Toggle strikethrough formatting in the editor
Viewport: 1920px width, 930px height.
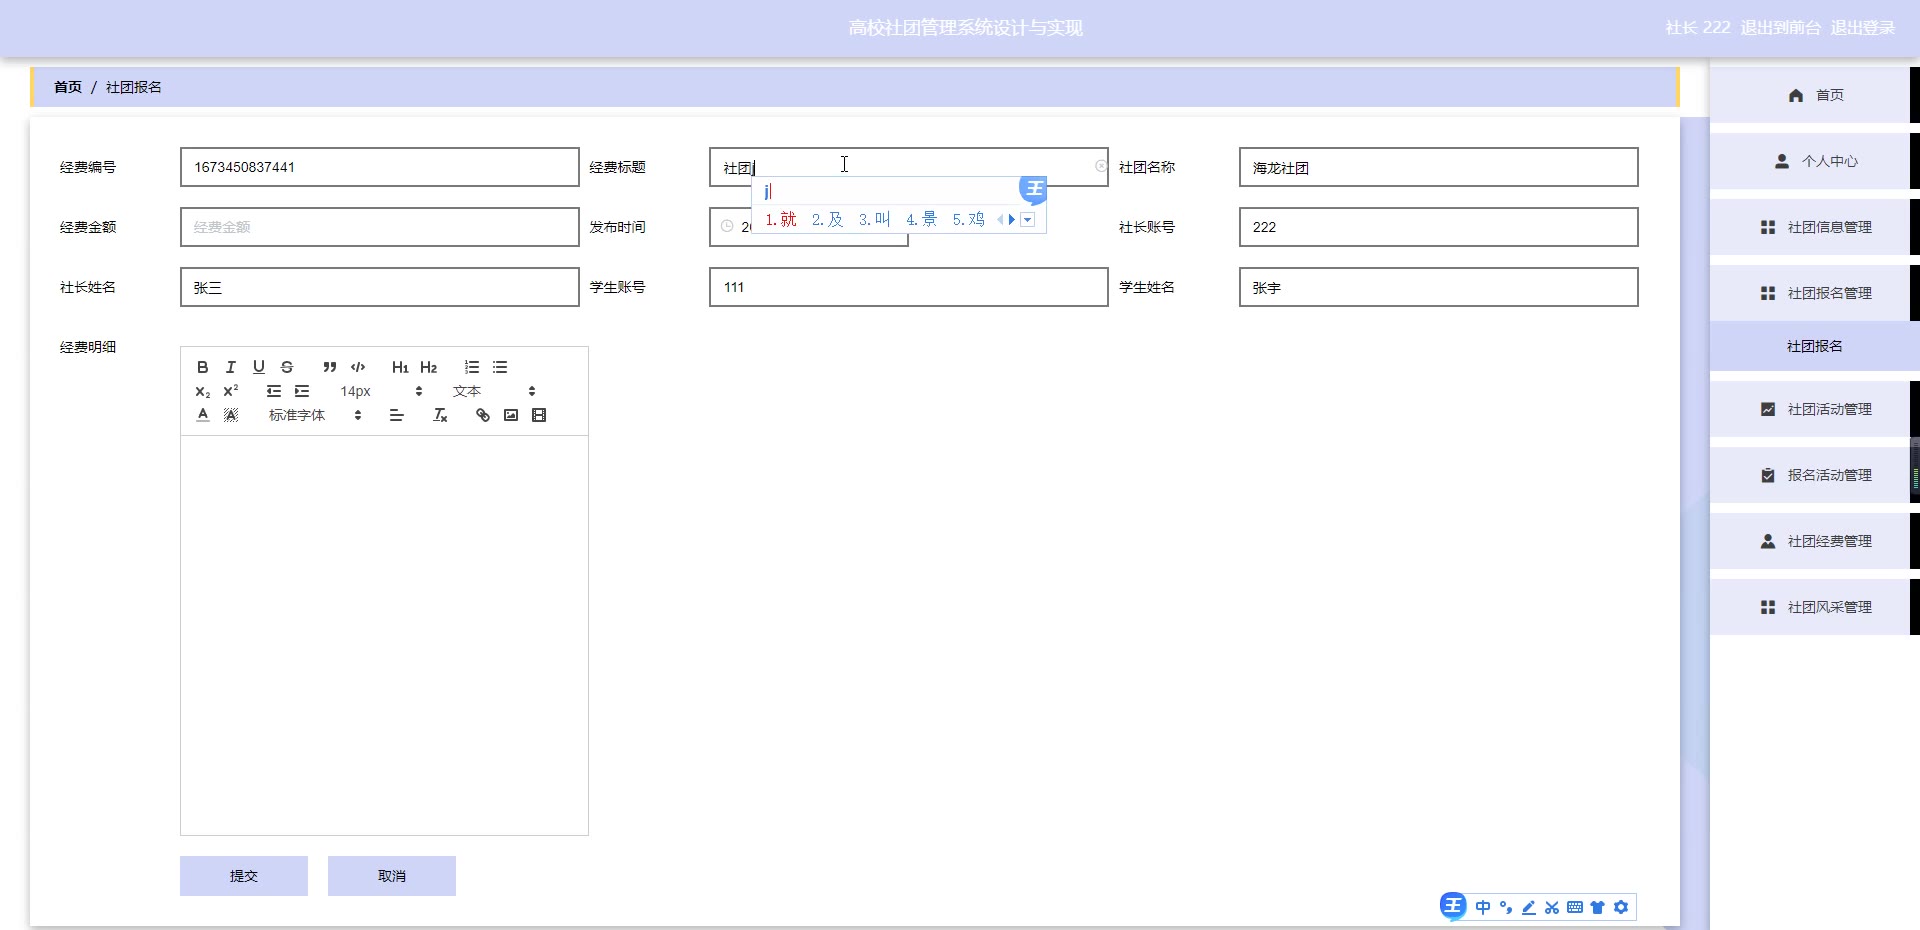(x=287, y=367)
